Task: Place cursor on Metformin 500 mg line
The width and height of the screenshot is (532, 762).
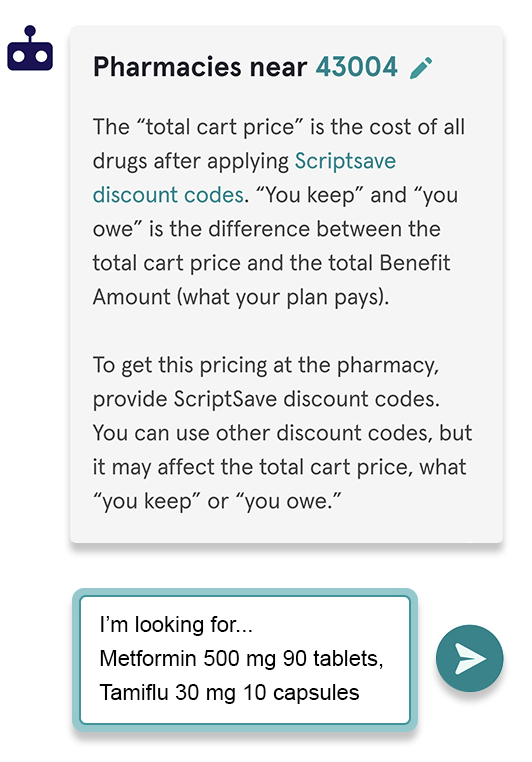Action: click(241, 658)
